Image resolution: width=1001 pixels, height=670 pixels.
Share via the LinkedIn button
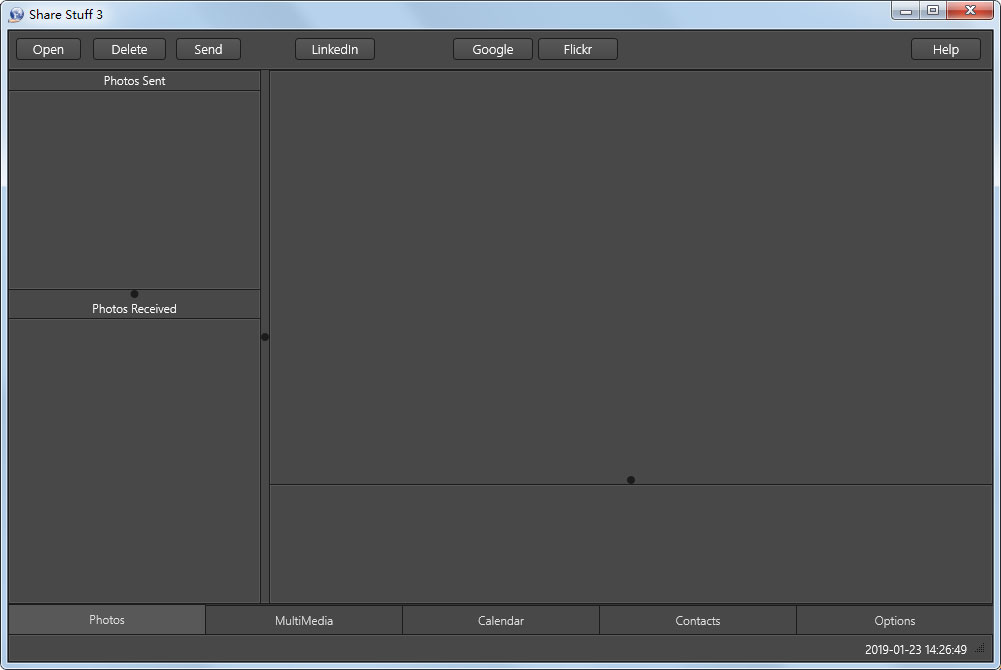click(334, 49)
